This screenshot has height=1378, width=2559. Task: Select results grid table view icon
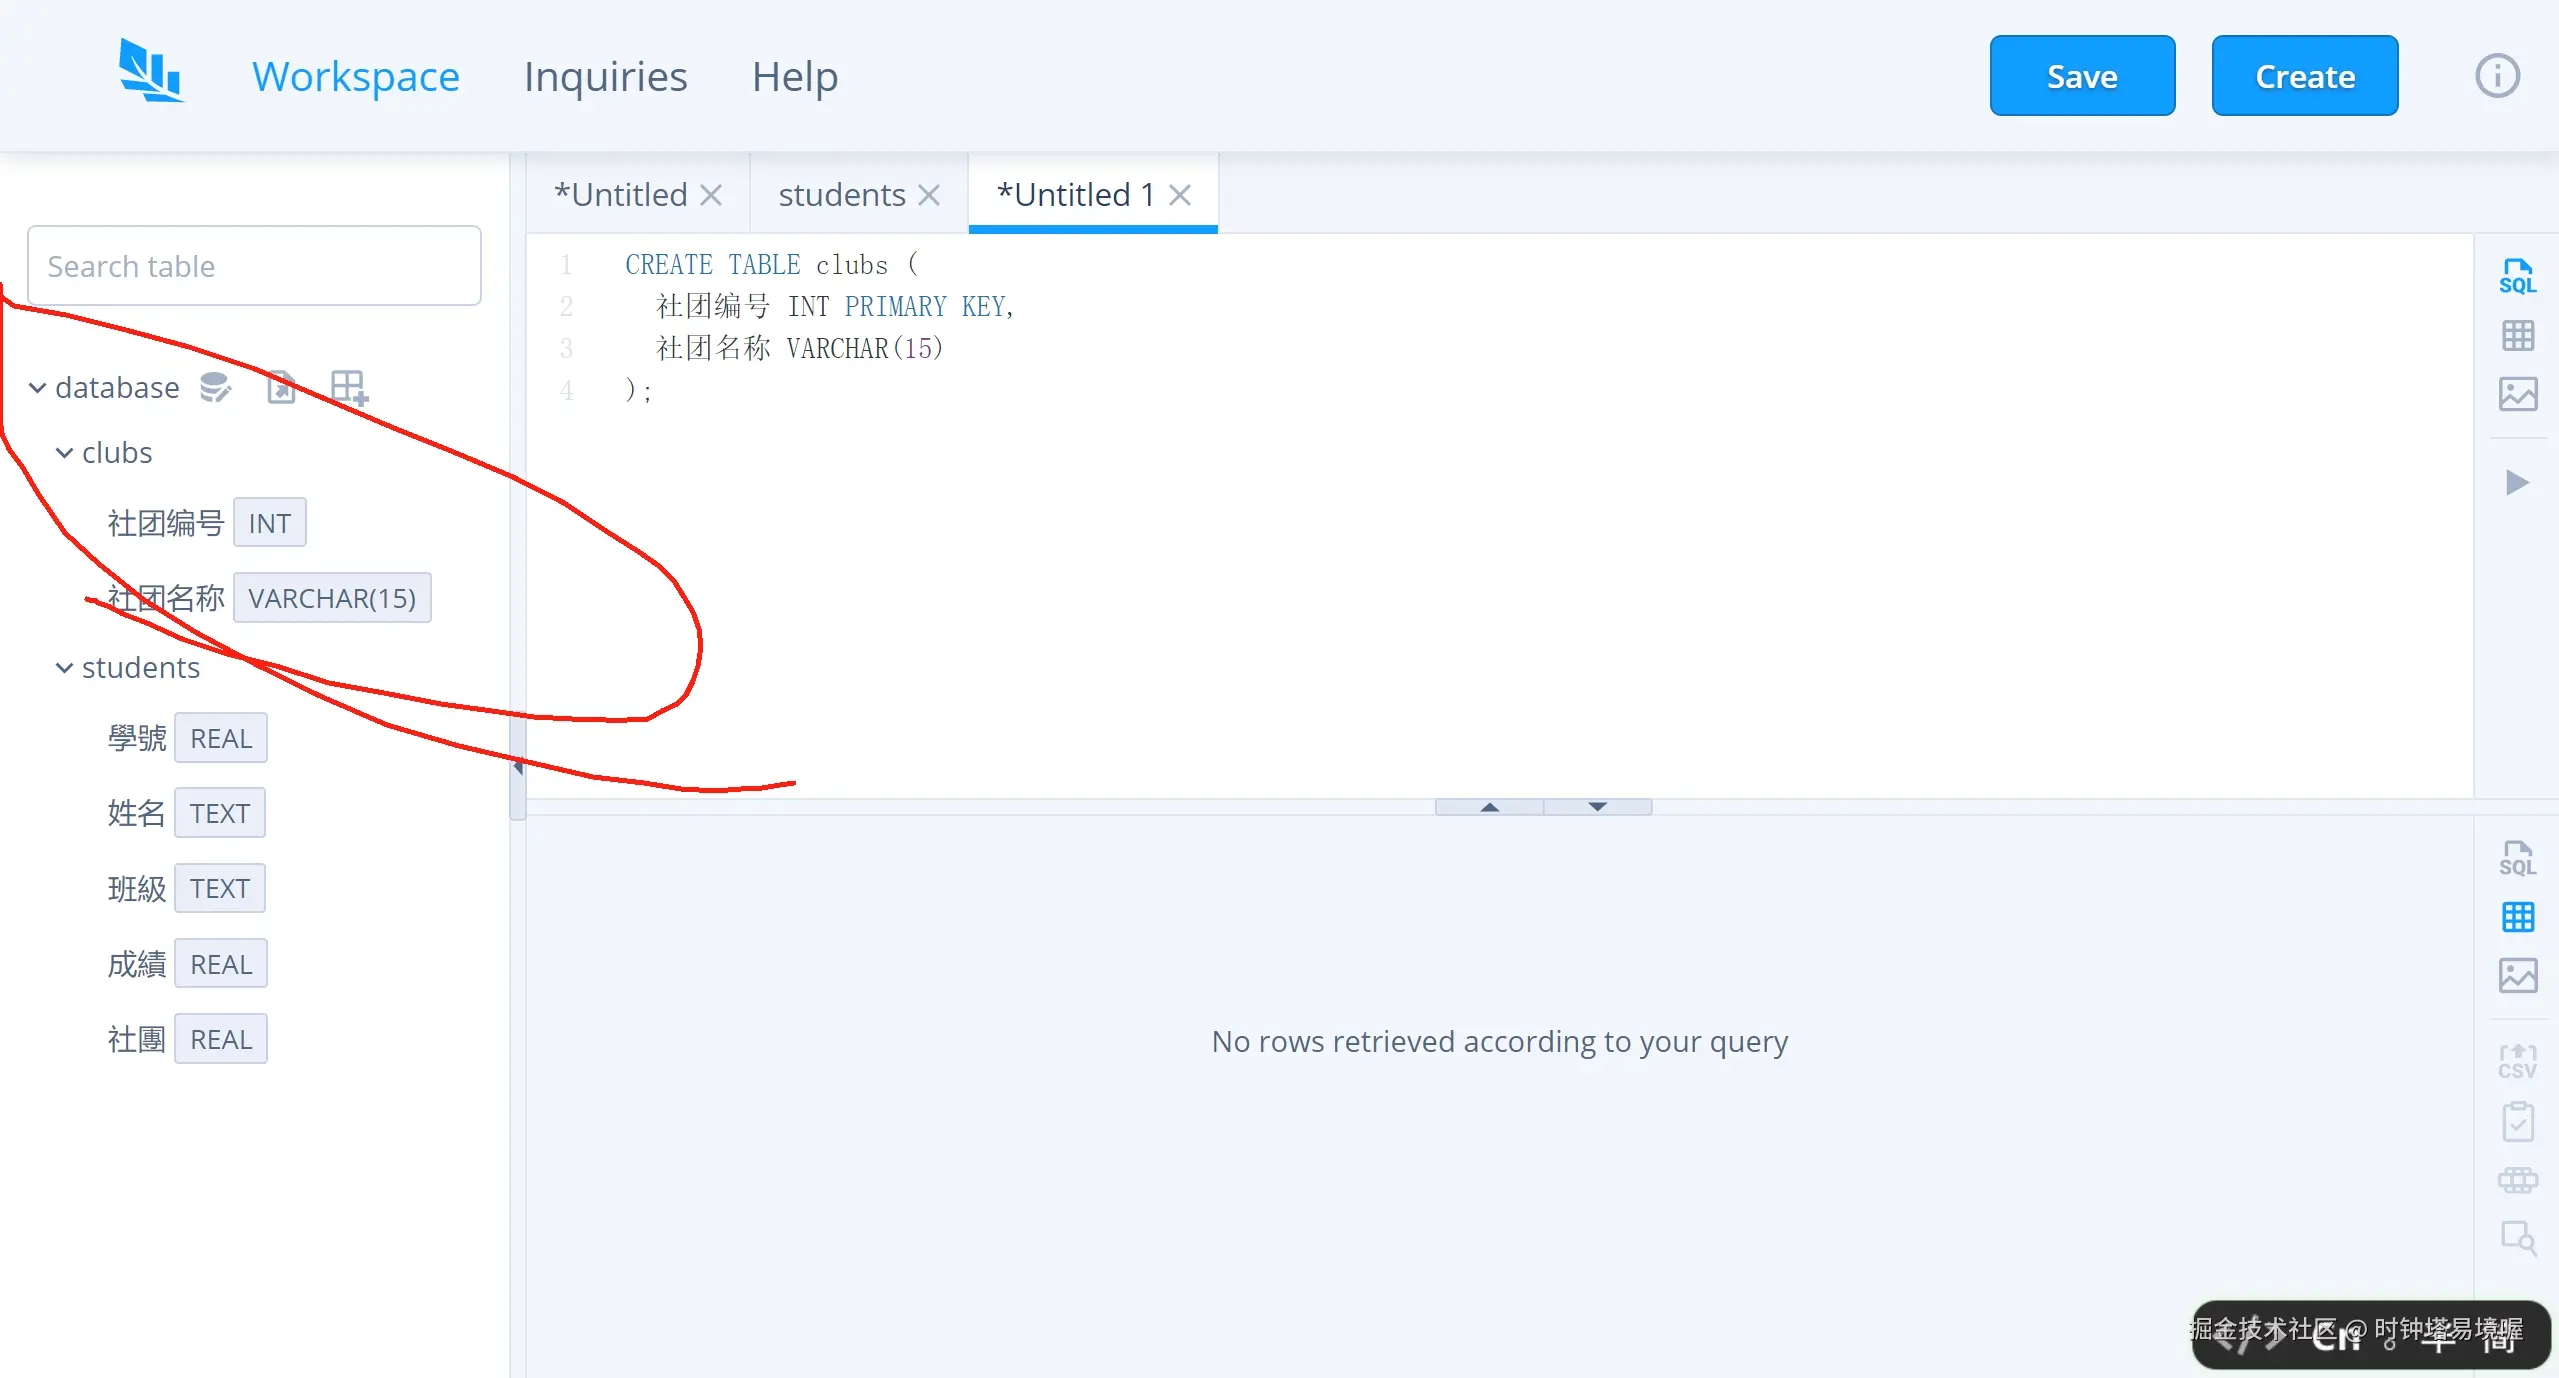click(x=2517, y=917)
